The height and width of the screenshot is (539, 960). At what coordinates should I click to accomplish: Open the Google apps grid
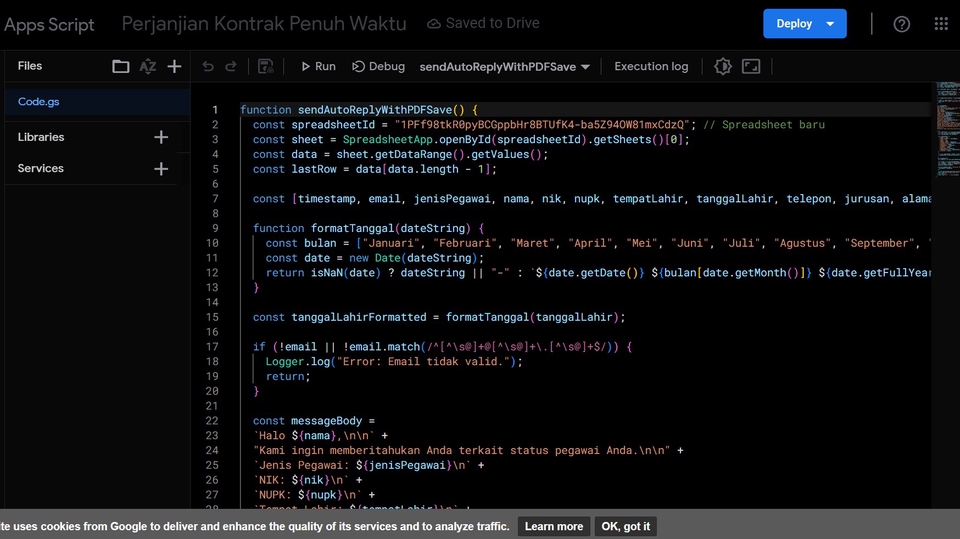point(941,24)
